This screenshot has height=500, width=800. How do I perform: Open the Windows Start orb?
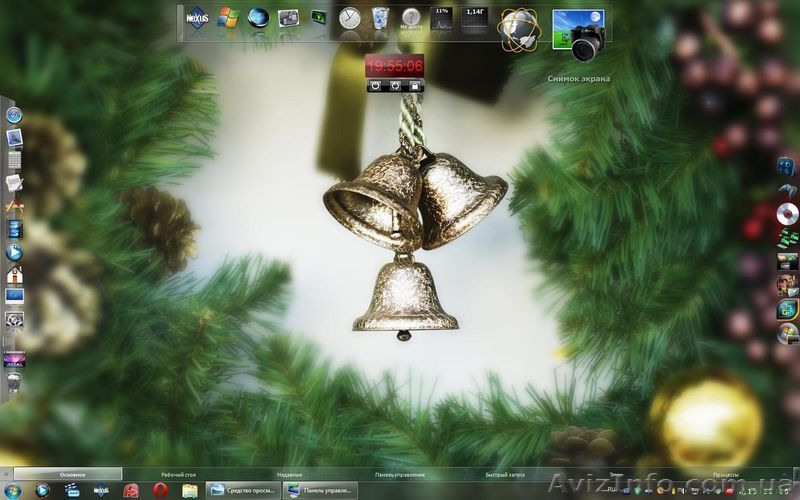point(12,491)
